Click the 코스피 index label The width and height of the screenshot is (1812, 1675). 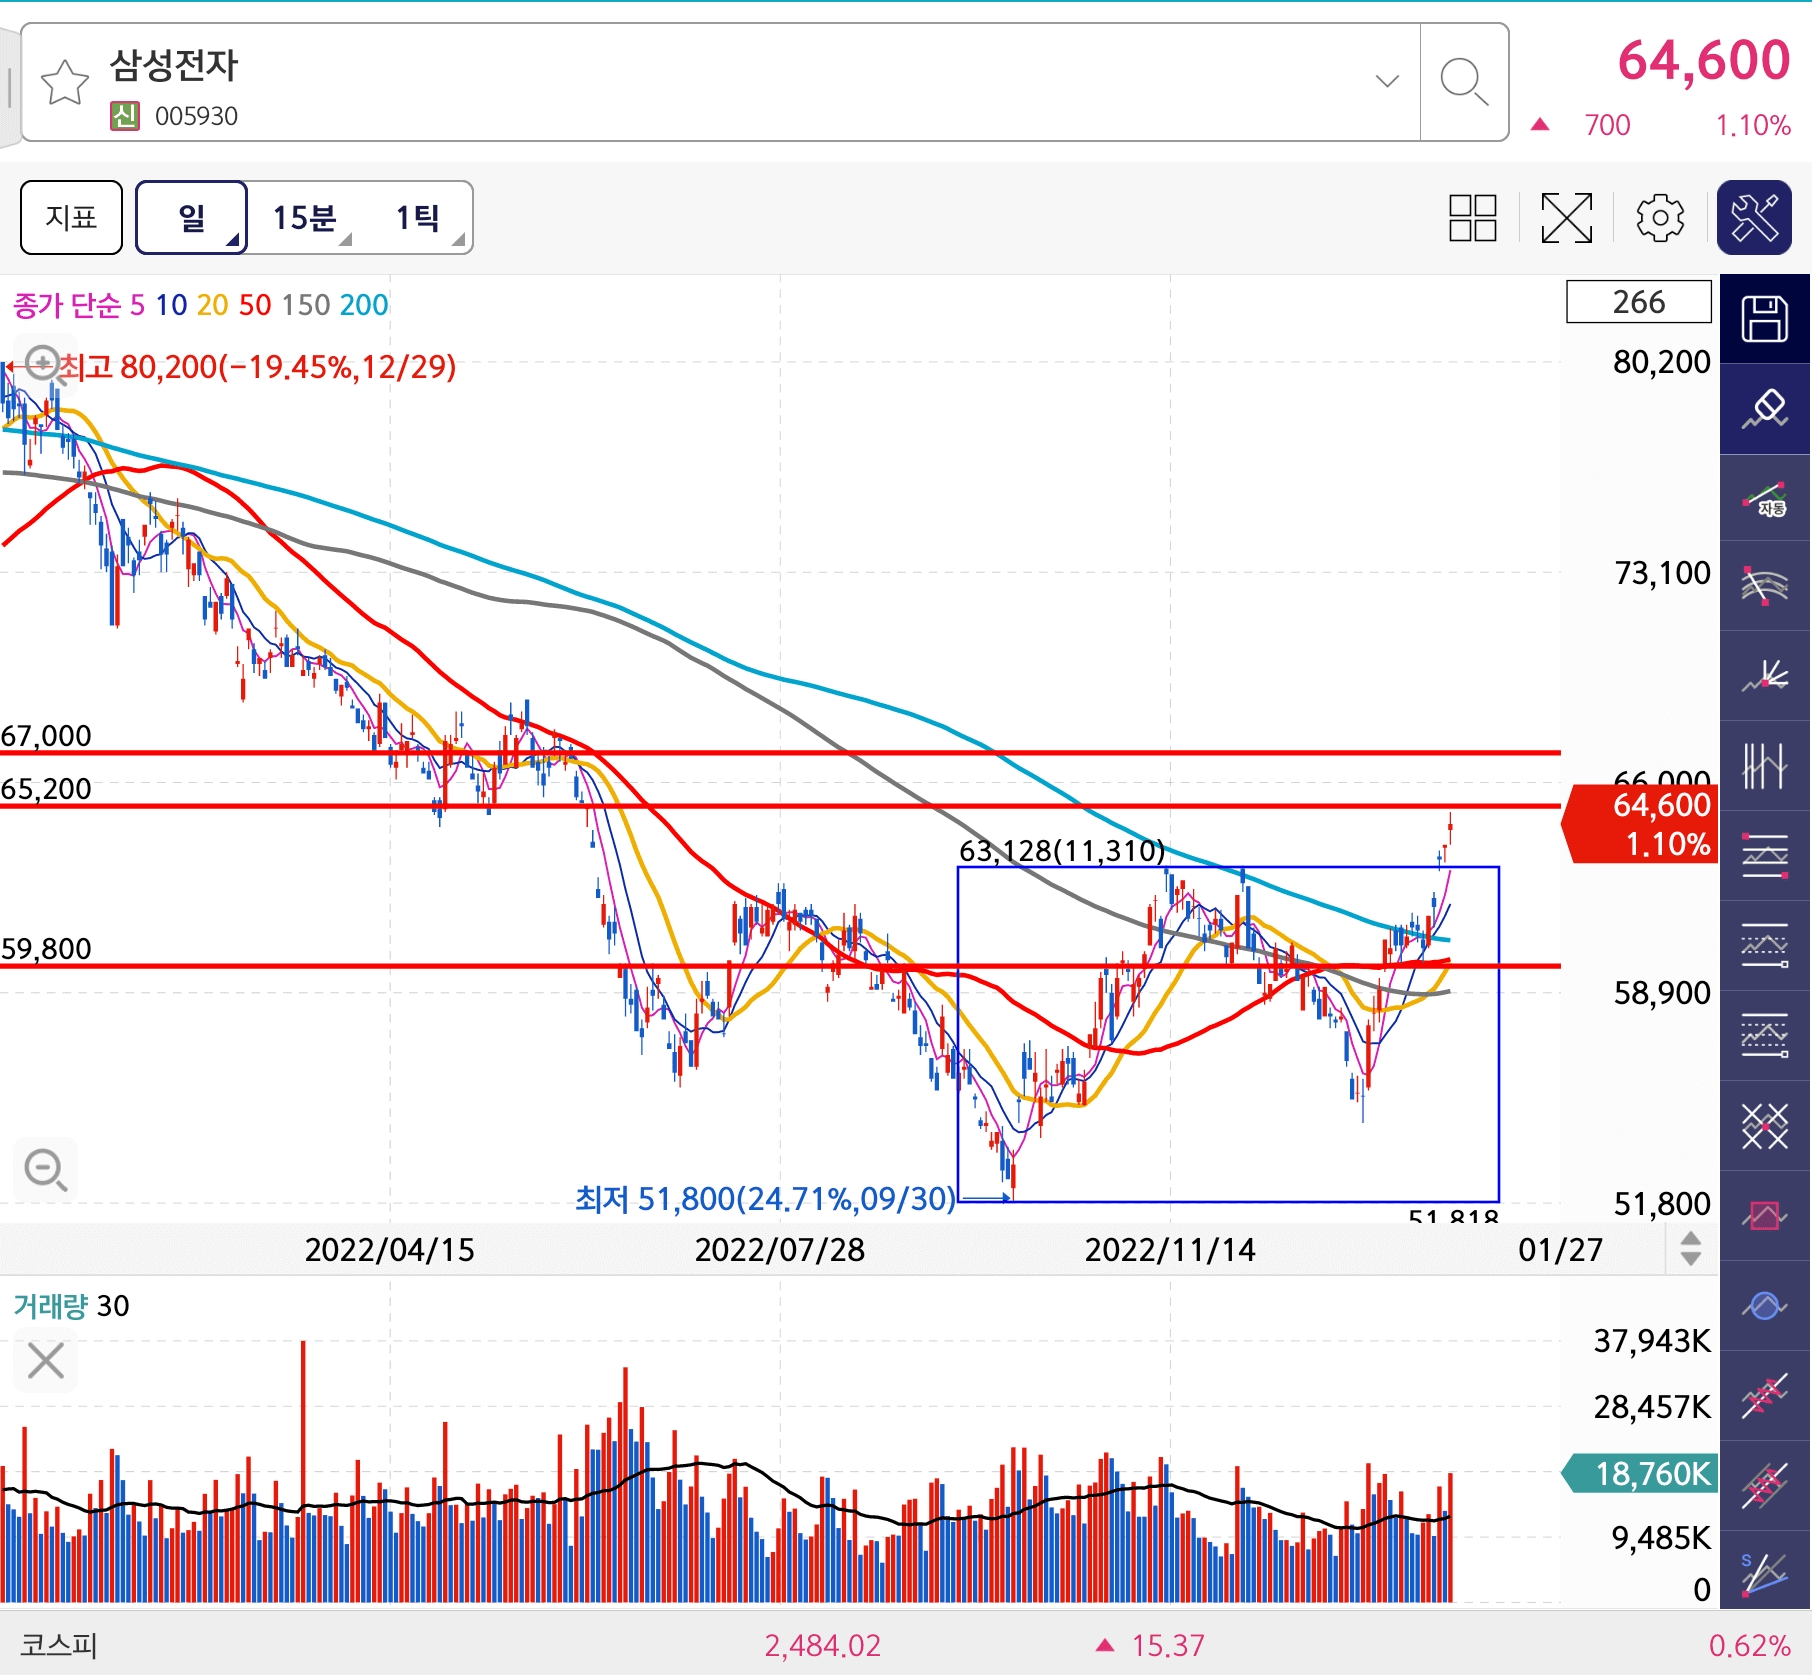point(59,1646)
